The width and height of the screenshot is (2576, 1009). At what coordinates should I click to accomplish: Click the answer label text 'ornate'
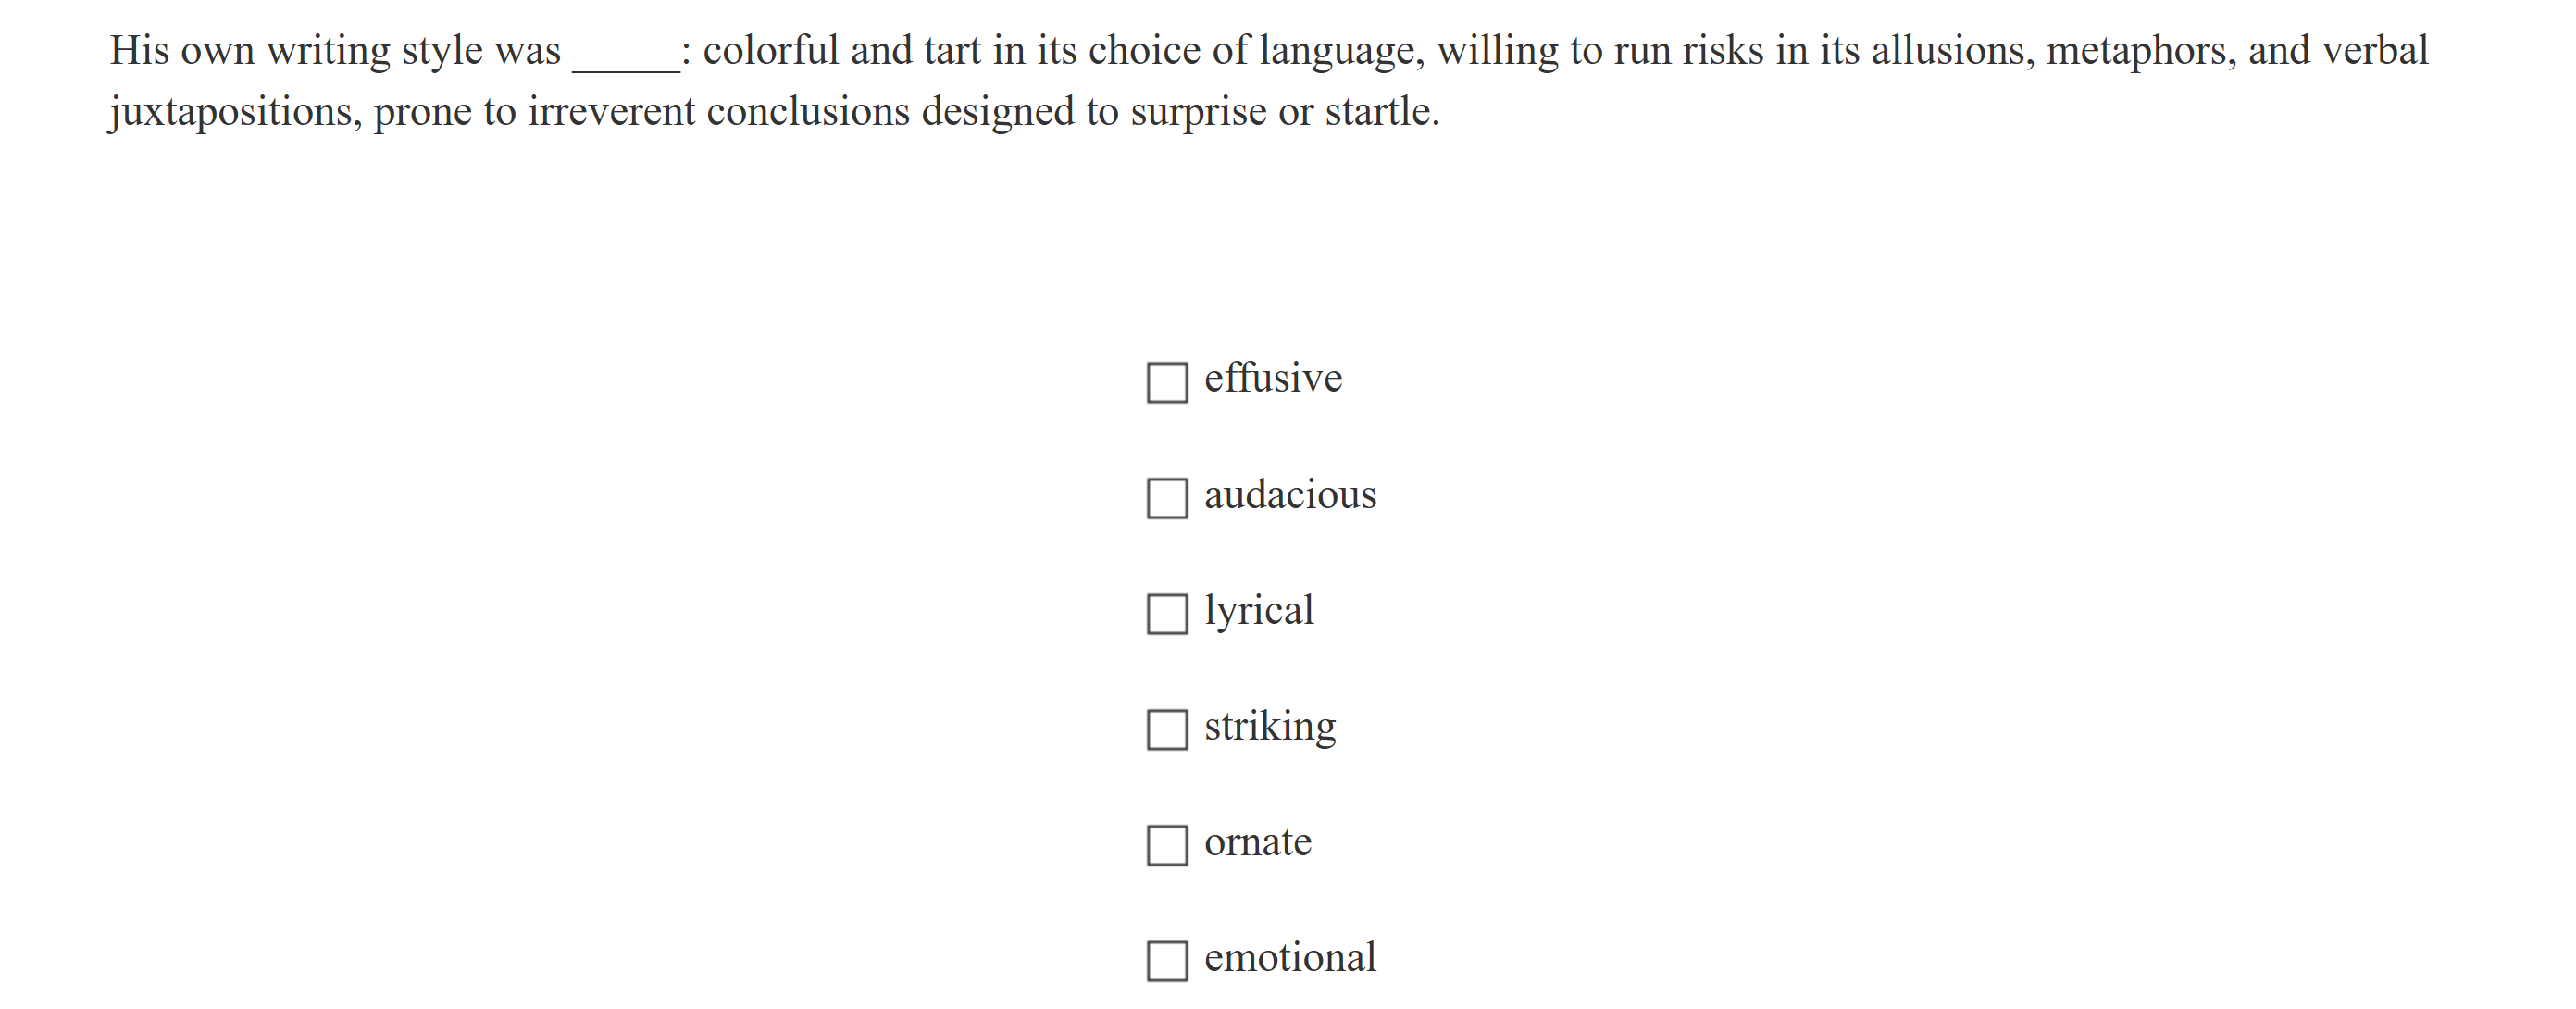[1257, 842]
